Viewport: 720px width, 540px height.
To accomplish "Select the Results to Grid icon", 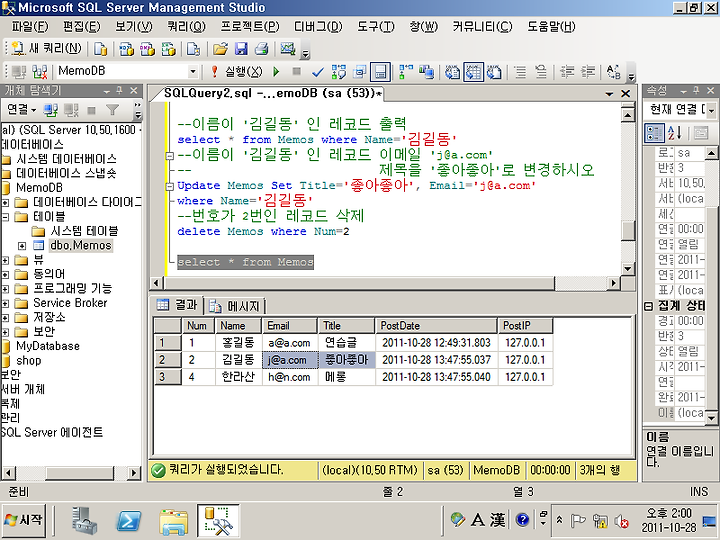I will coord(473,72).
